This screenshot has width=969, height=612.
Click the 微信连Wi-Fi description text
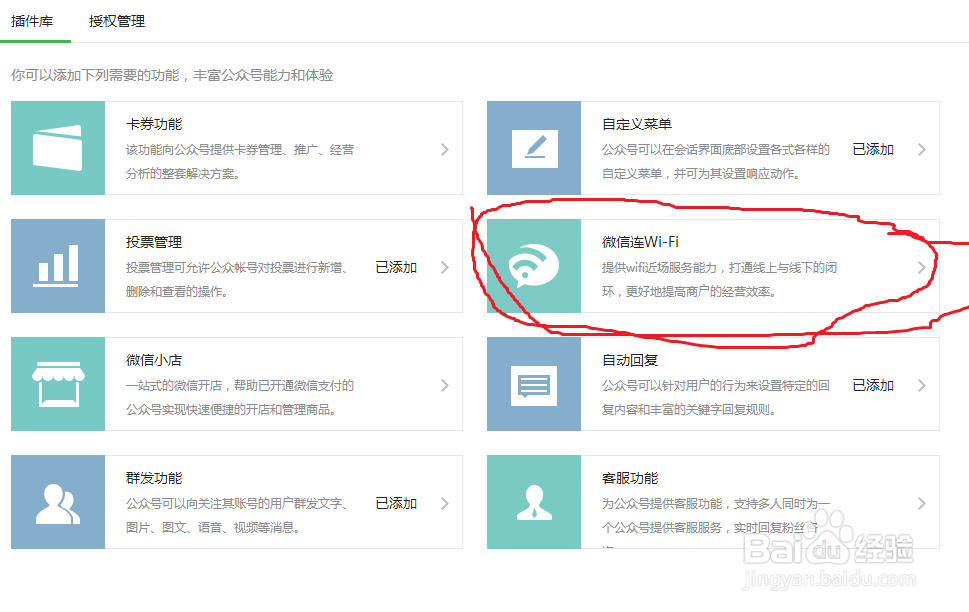pos(720,279)
